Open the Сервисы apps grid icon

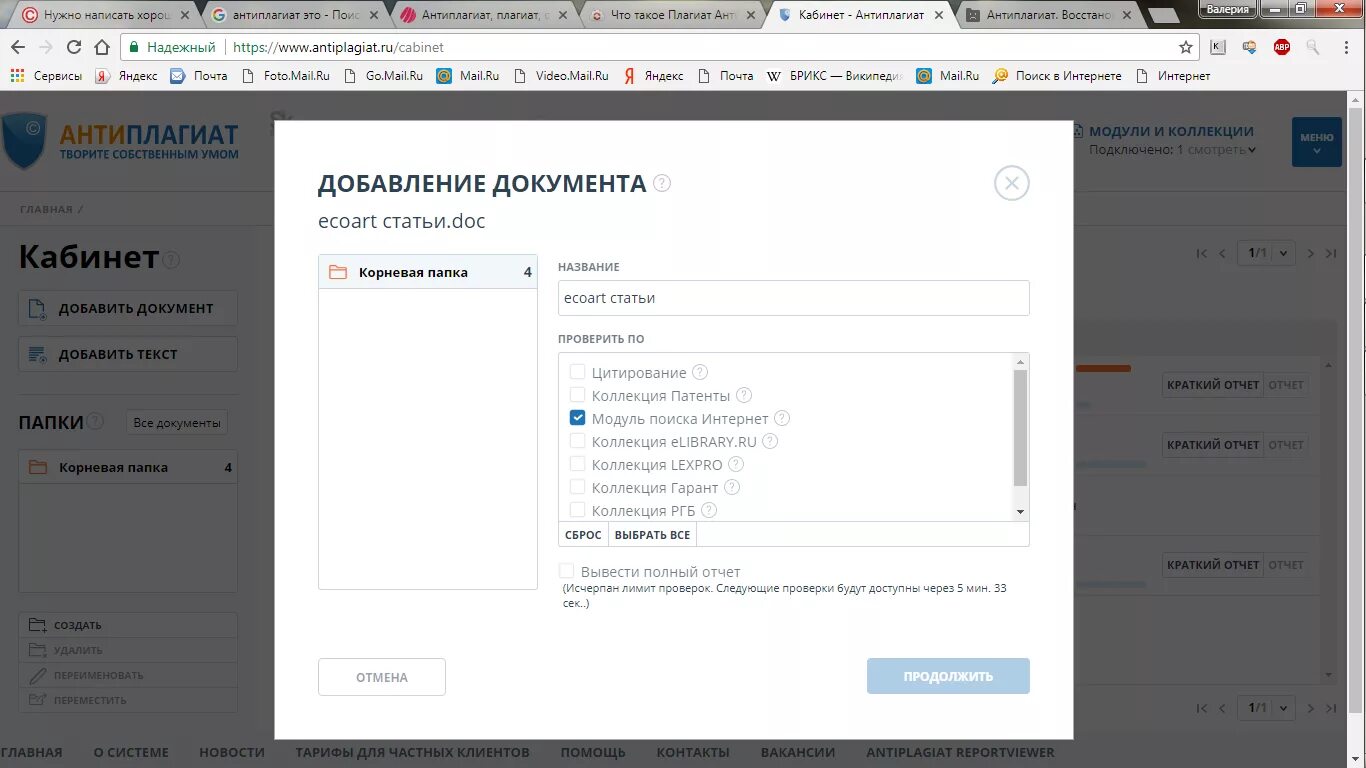(17, 75)
